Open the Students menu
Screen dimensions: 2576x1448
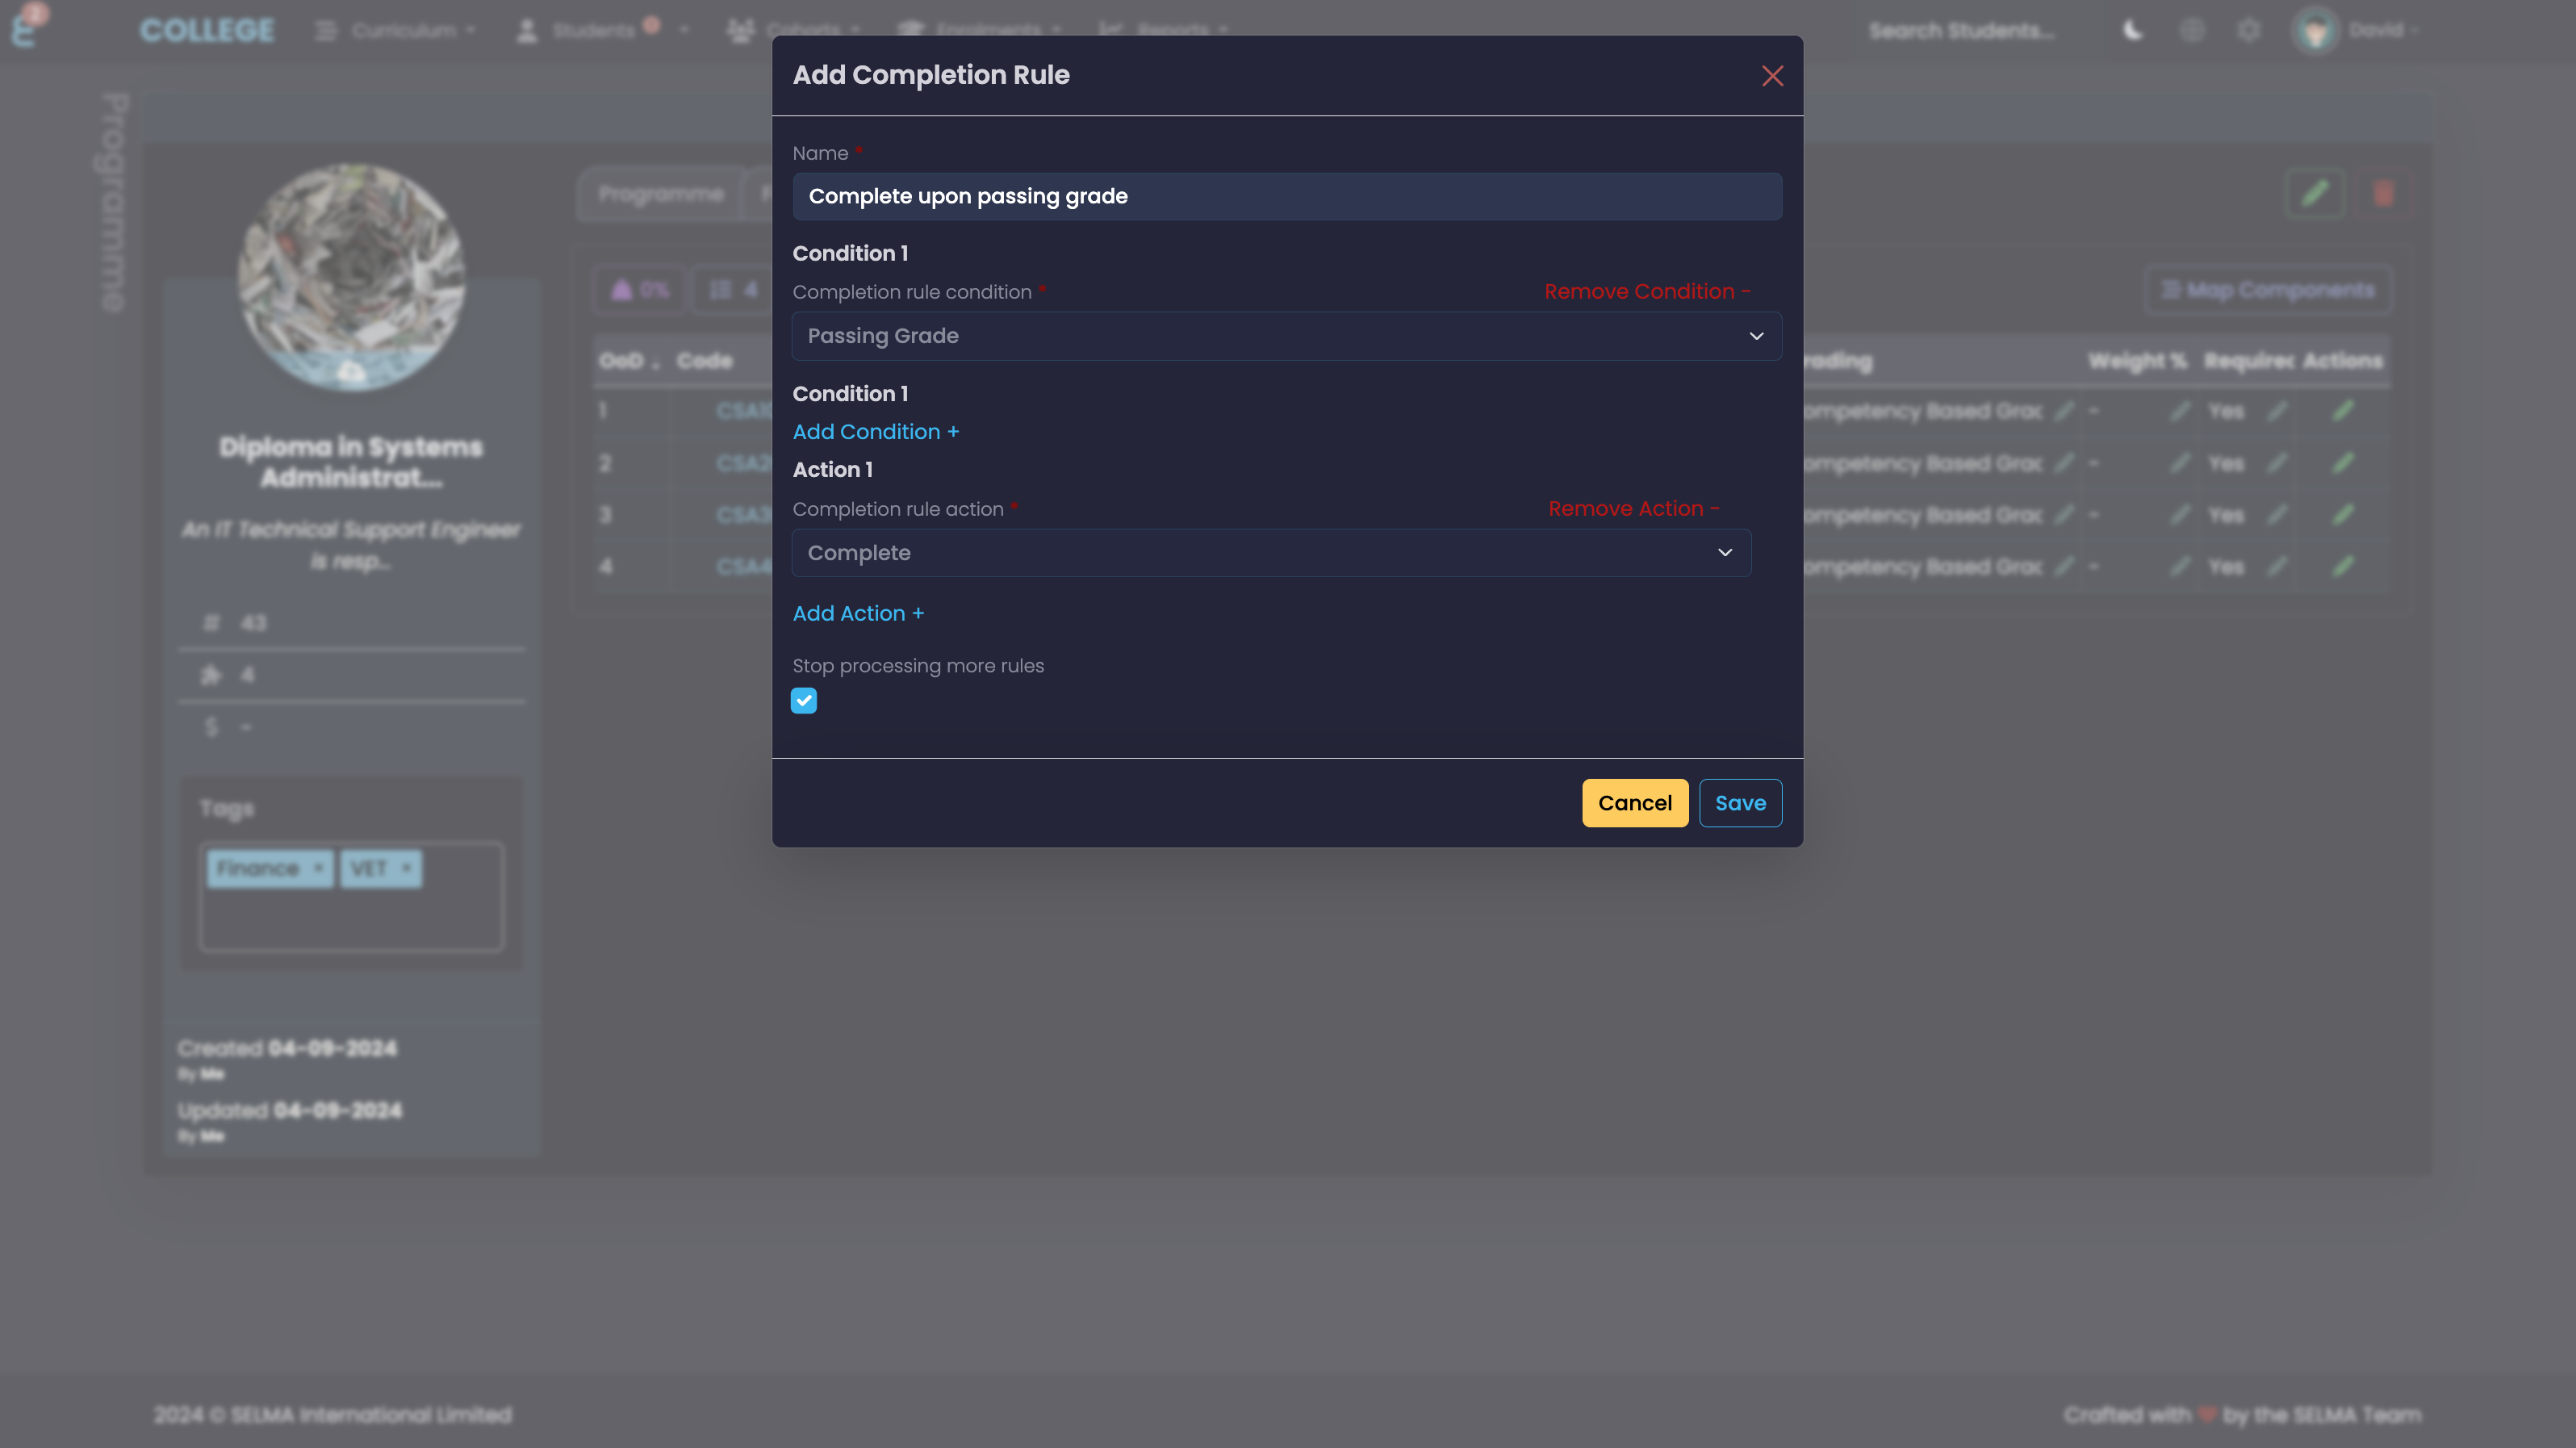[x=594, y=31]
